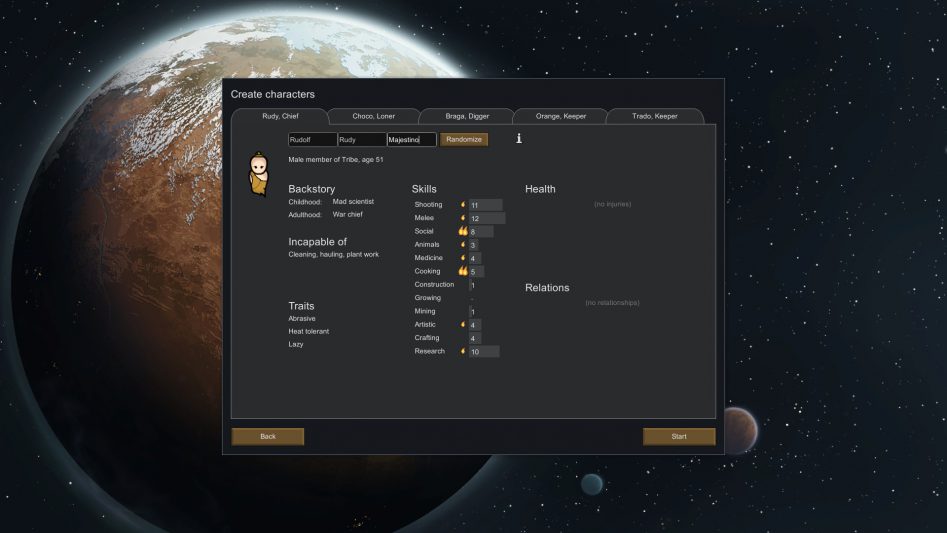Click the colonist portrait of Rudy

[259, 174]
